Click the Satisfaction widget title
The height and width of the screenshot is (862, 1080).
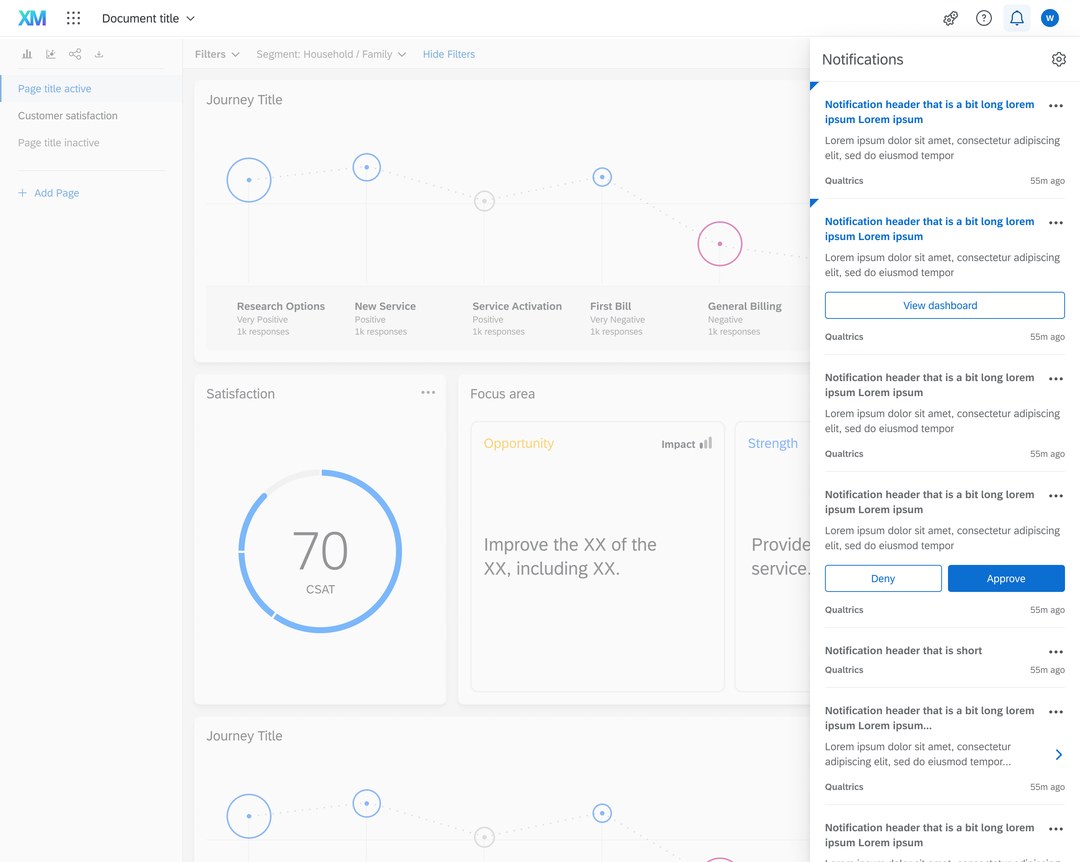[240, 393]
